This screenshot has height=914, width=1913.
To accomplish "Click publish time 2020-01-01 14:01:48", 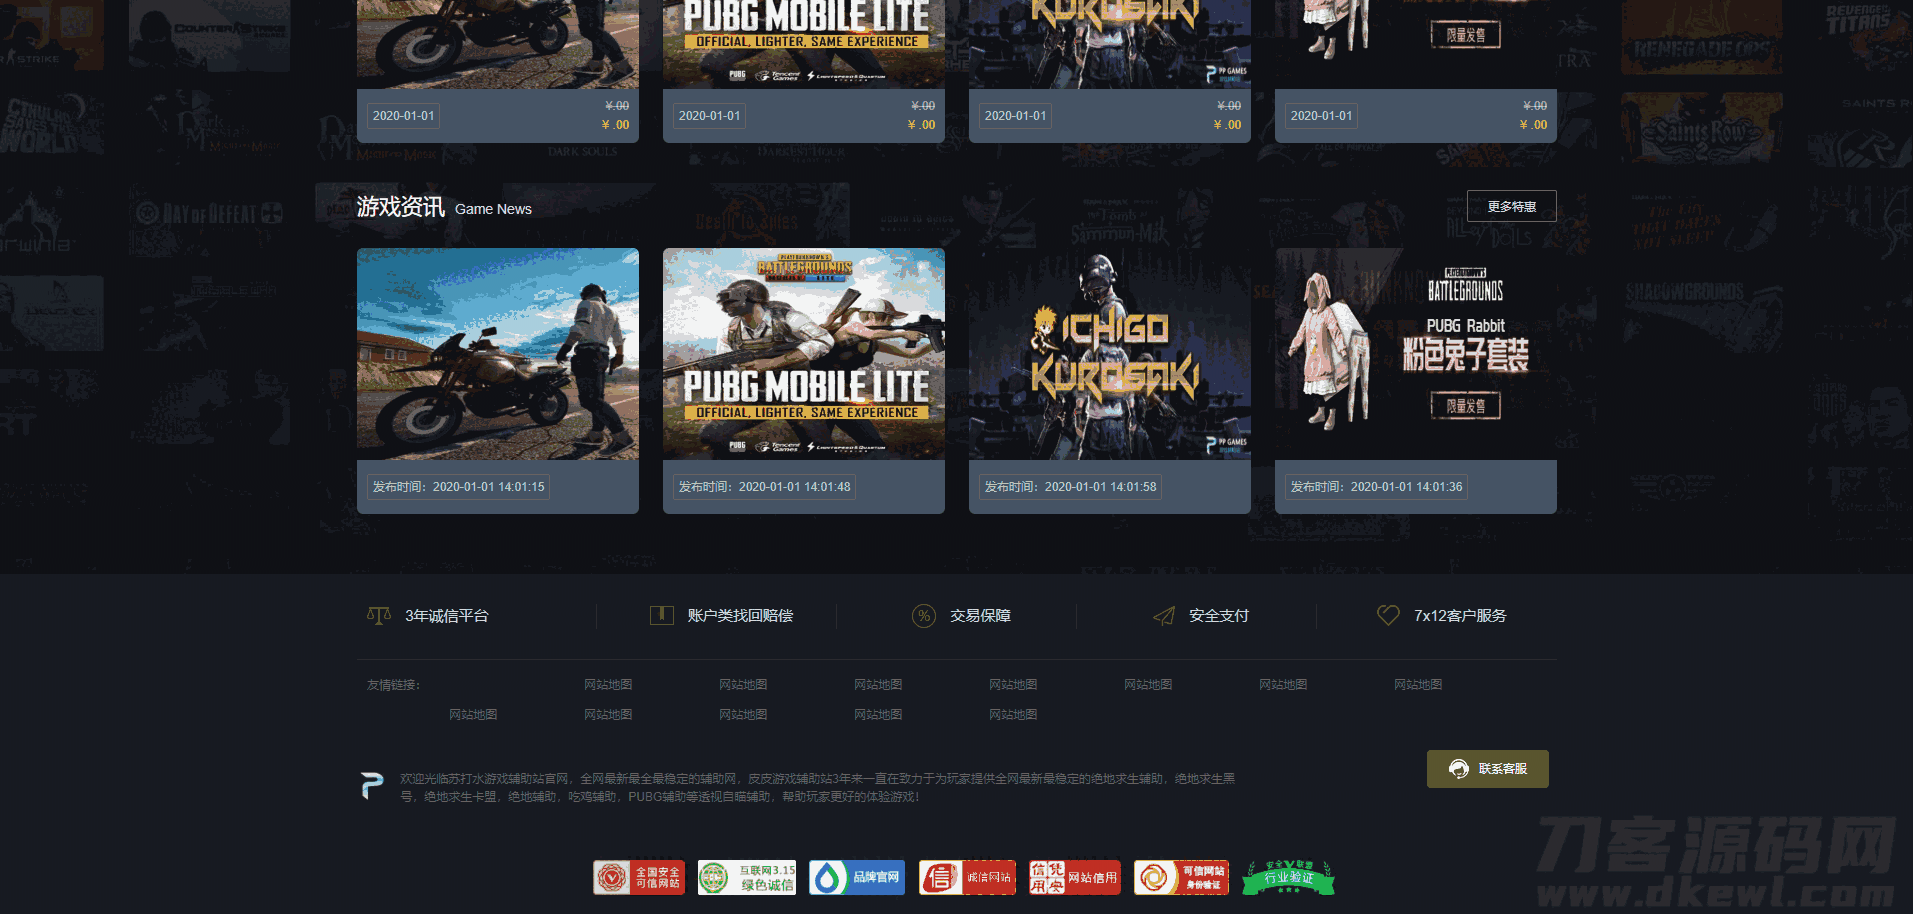I will pos(765,487).
